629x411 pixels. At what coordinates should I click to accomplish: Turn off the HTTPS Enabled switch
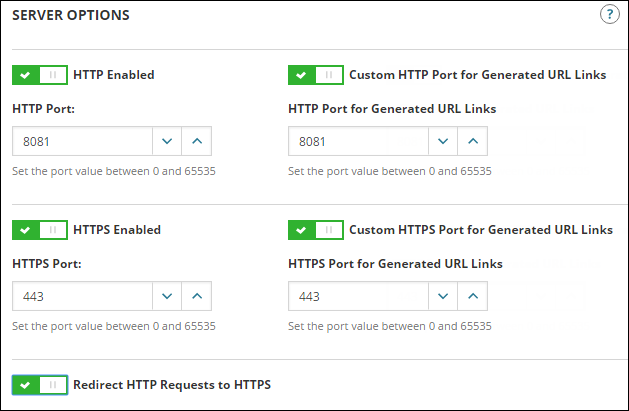tap(40, 230)
